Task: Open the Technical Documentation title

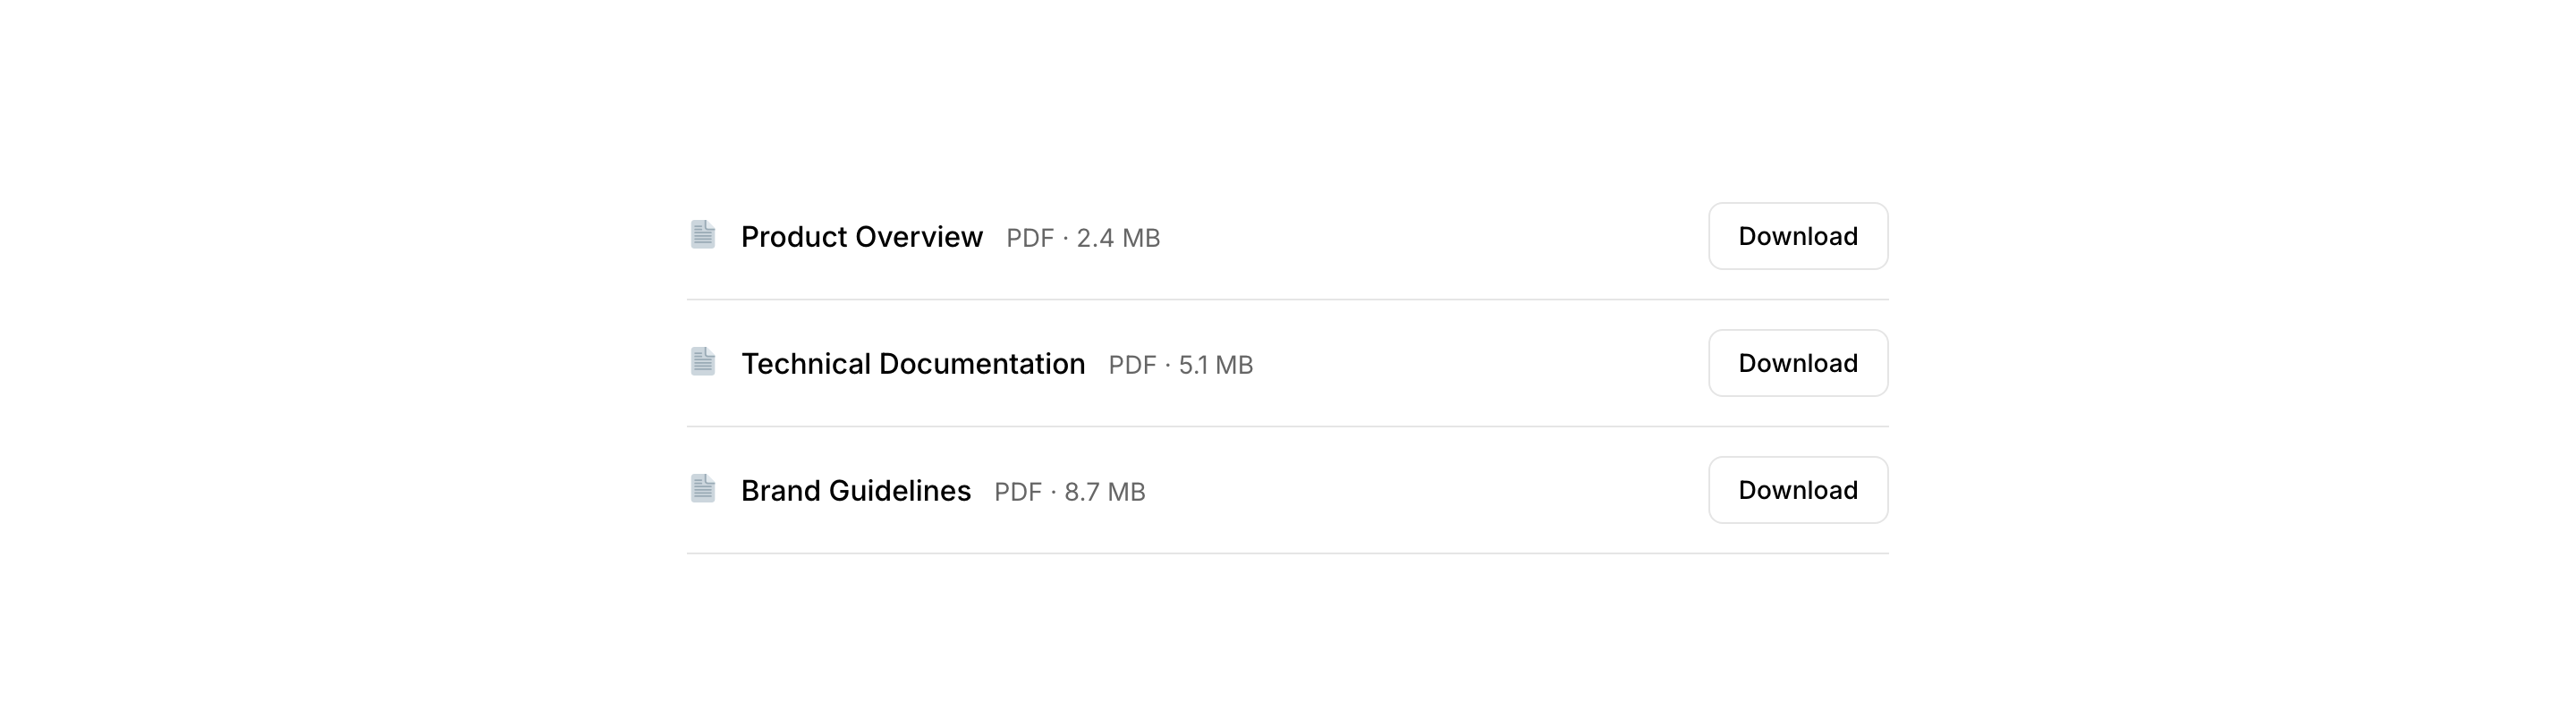Action: tap(912, 364)
